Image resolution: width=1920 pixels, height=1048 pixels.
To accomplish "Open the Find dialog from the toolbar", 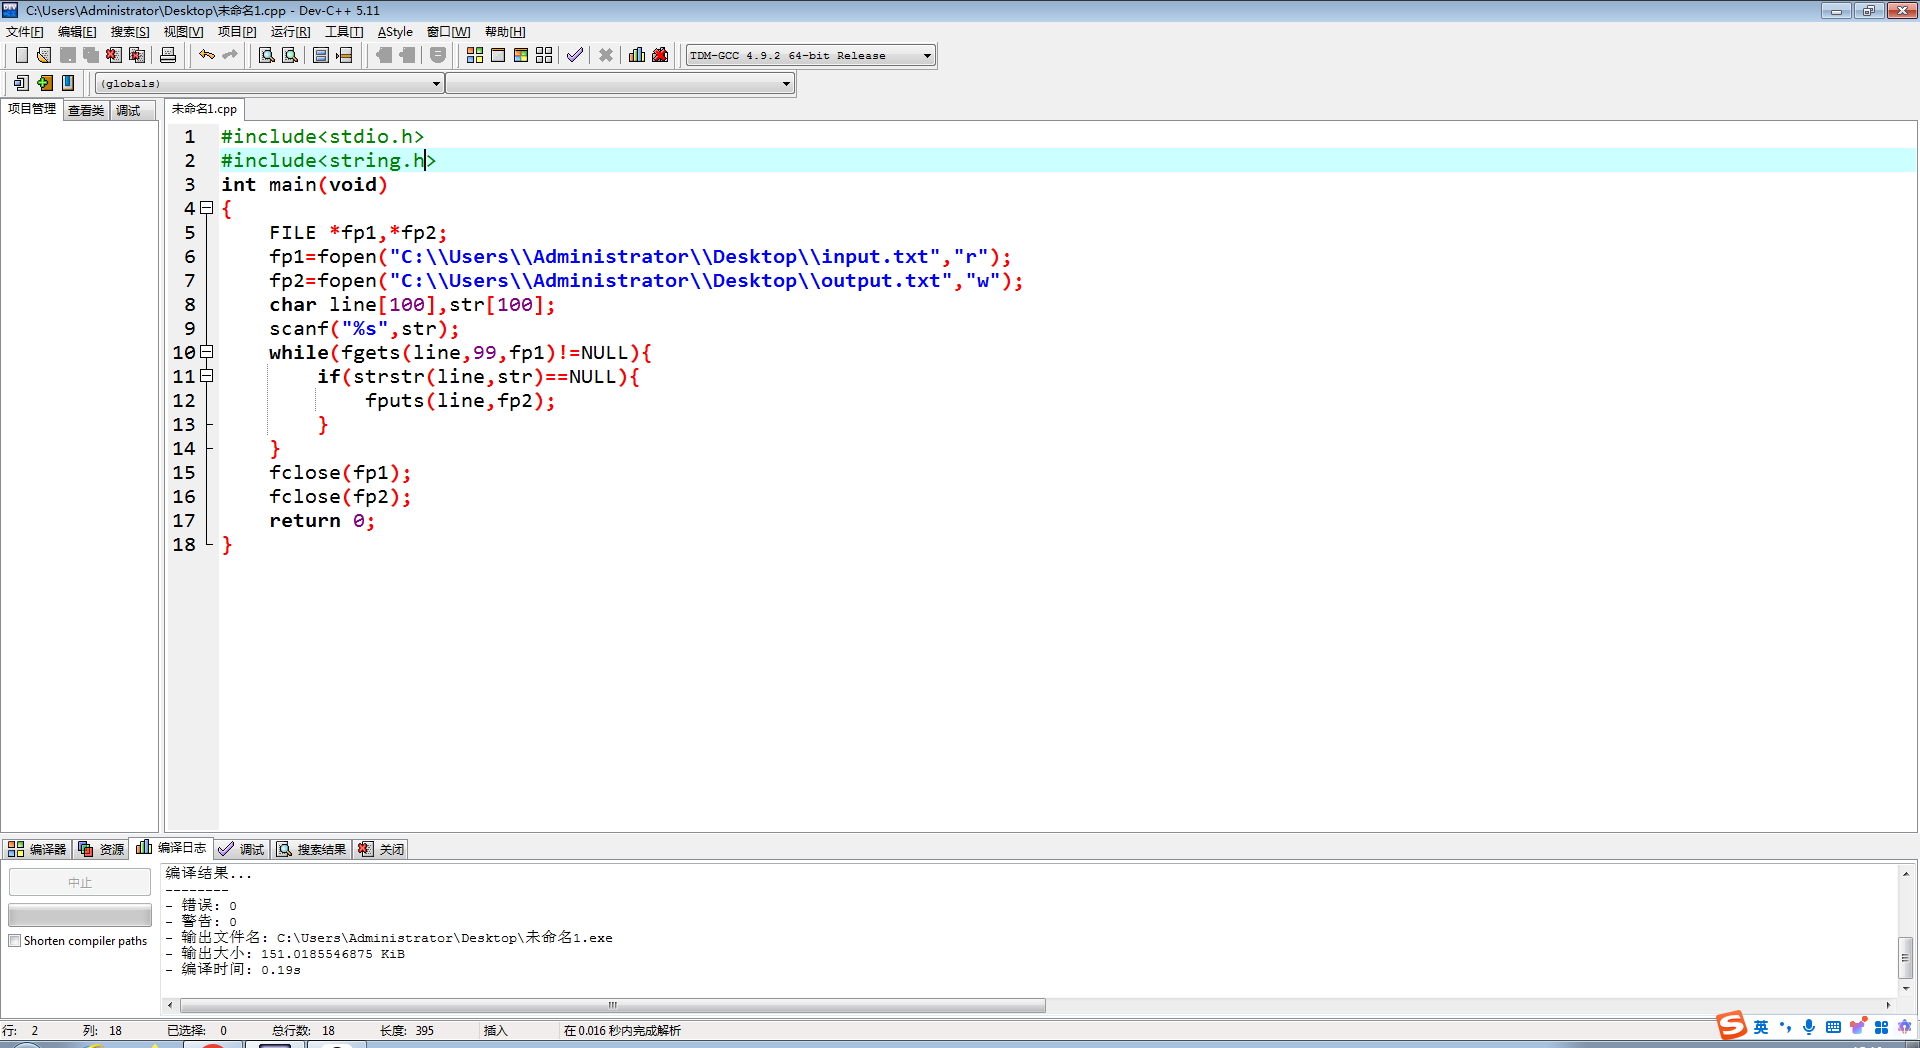I will click(267, 55).
